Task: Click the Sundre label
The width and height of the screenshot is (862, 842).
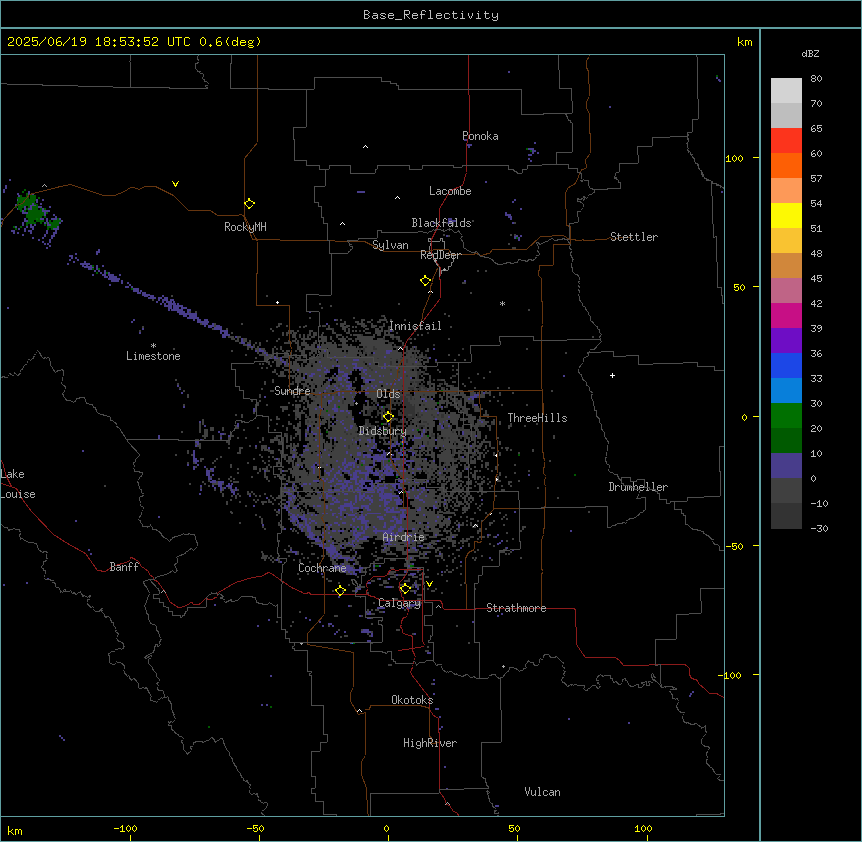Action: point(292,391)
